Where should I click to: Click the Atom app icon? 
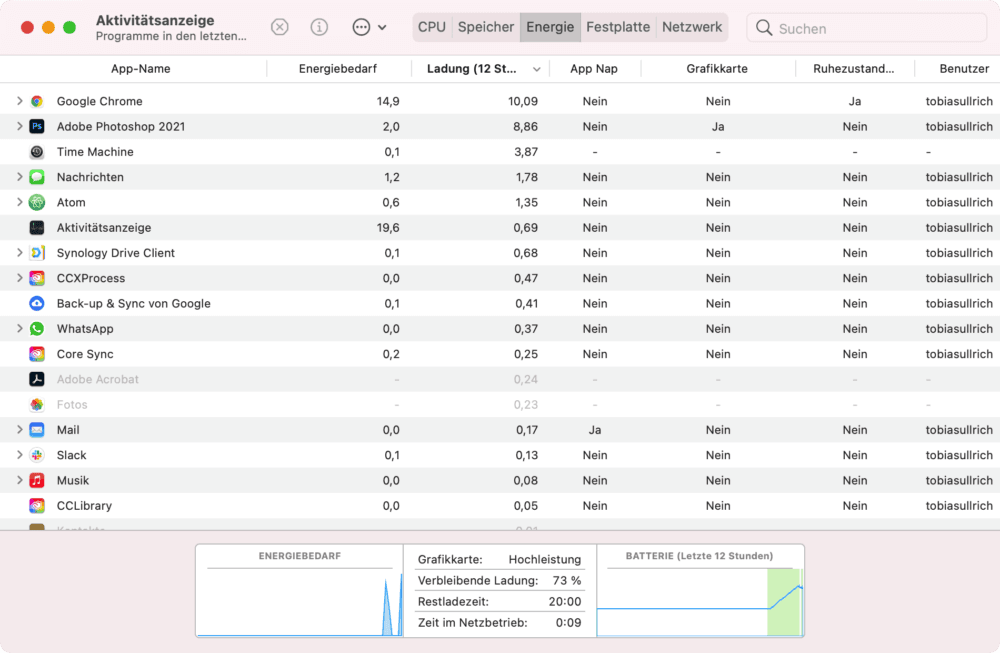pyautogui.click(x=37, y=202)
